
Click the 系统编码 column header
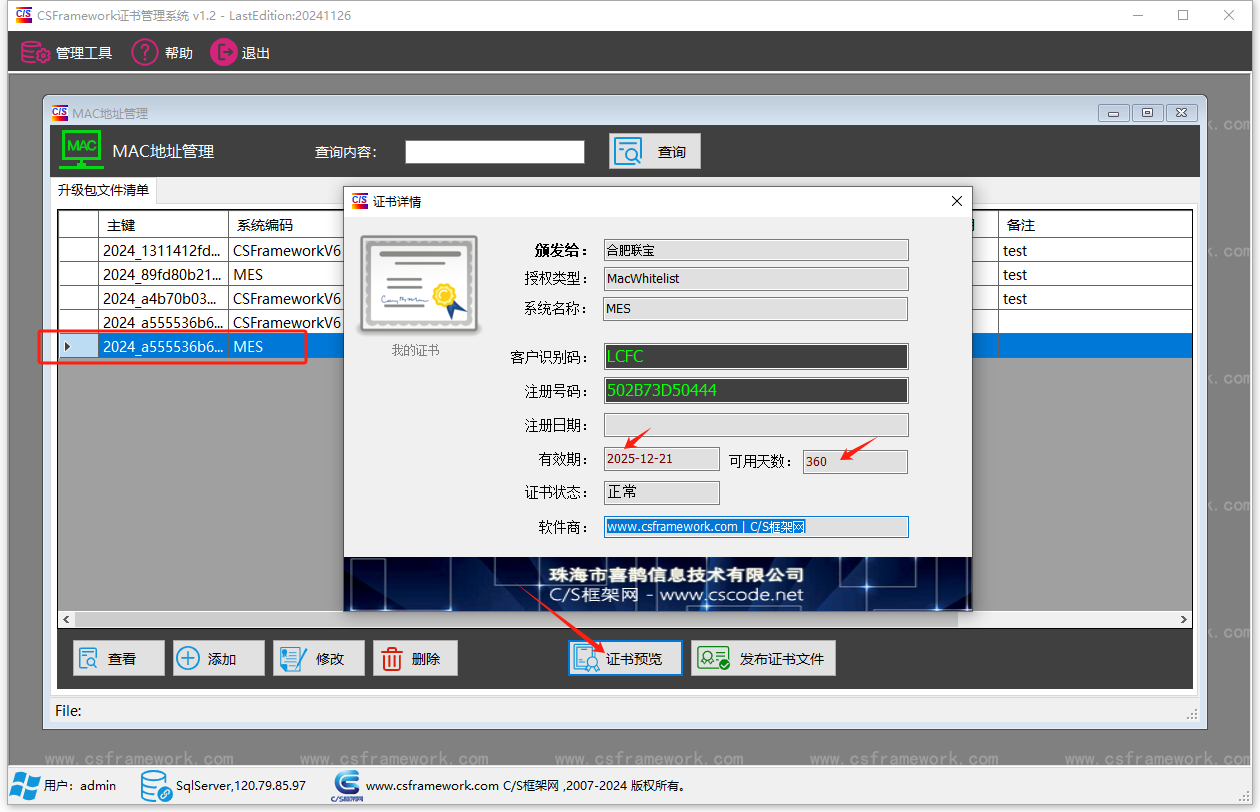[286, 225]
